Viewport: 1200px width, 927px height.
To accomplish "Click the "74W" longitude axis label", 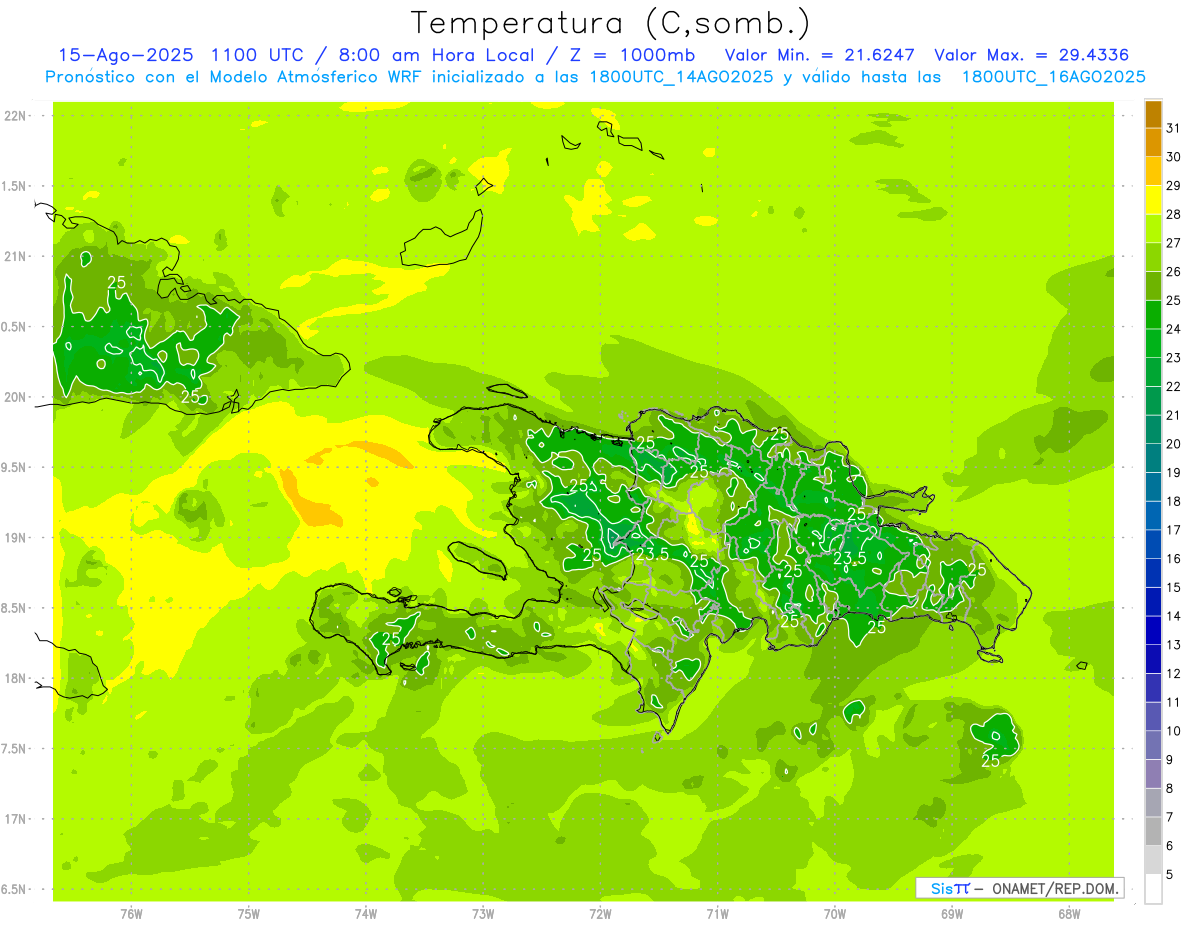I will coord(365,914).
